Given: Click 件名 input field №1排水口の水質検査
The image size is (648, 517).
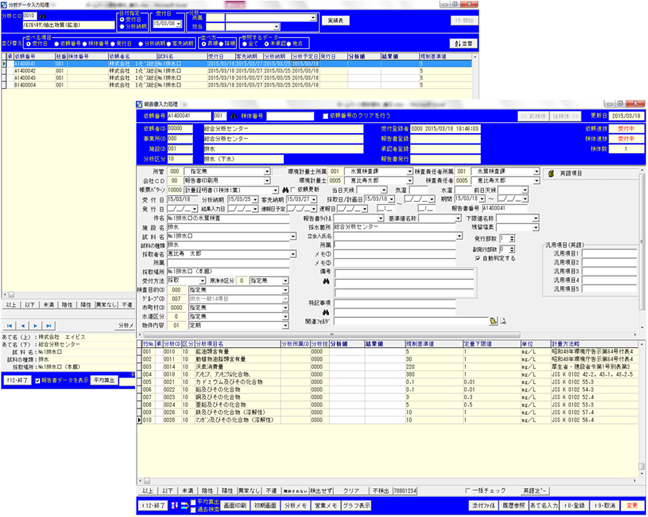Looking at the screenshot, I should [228, 218].
